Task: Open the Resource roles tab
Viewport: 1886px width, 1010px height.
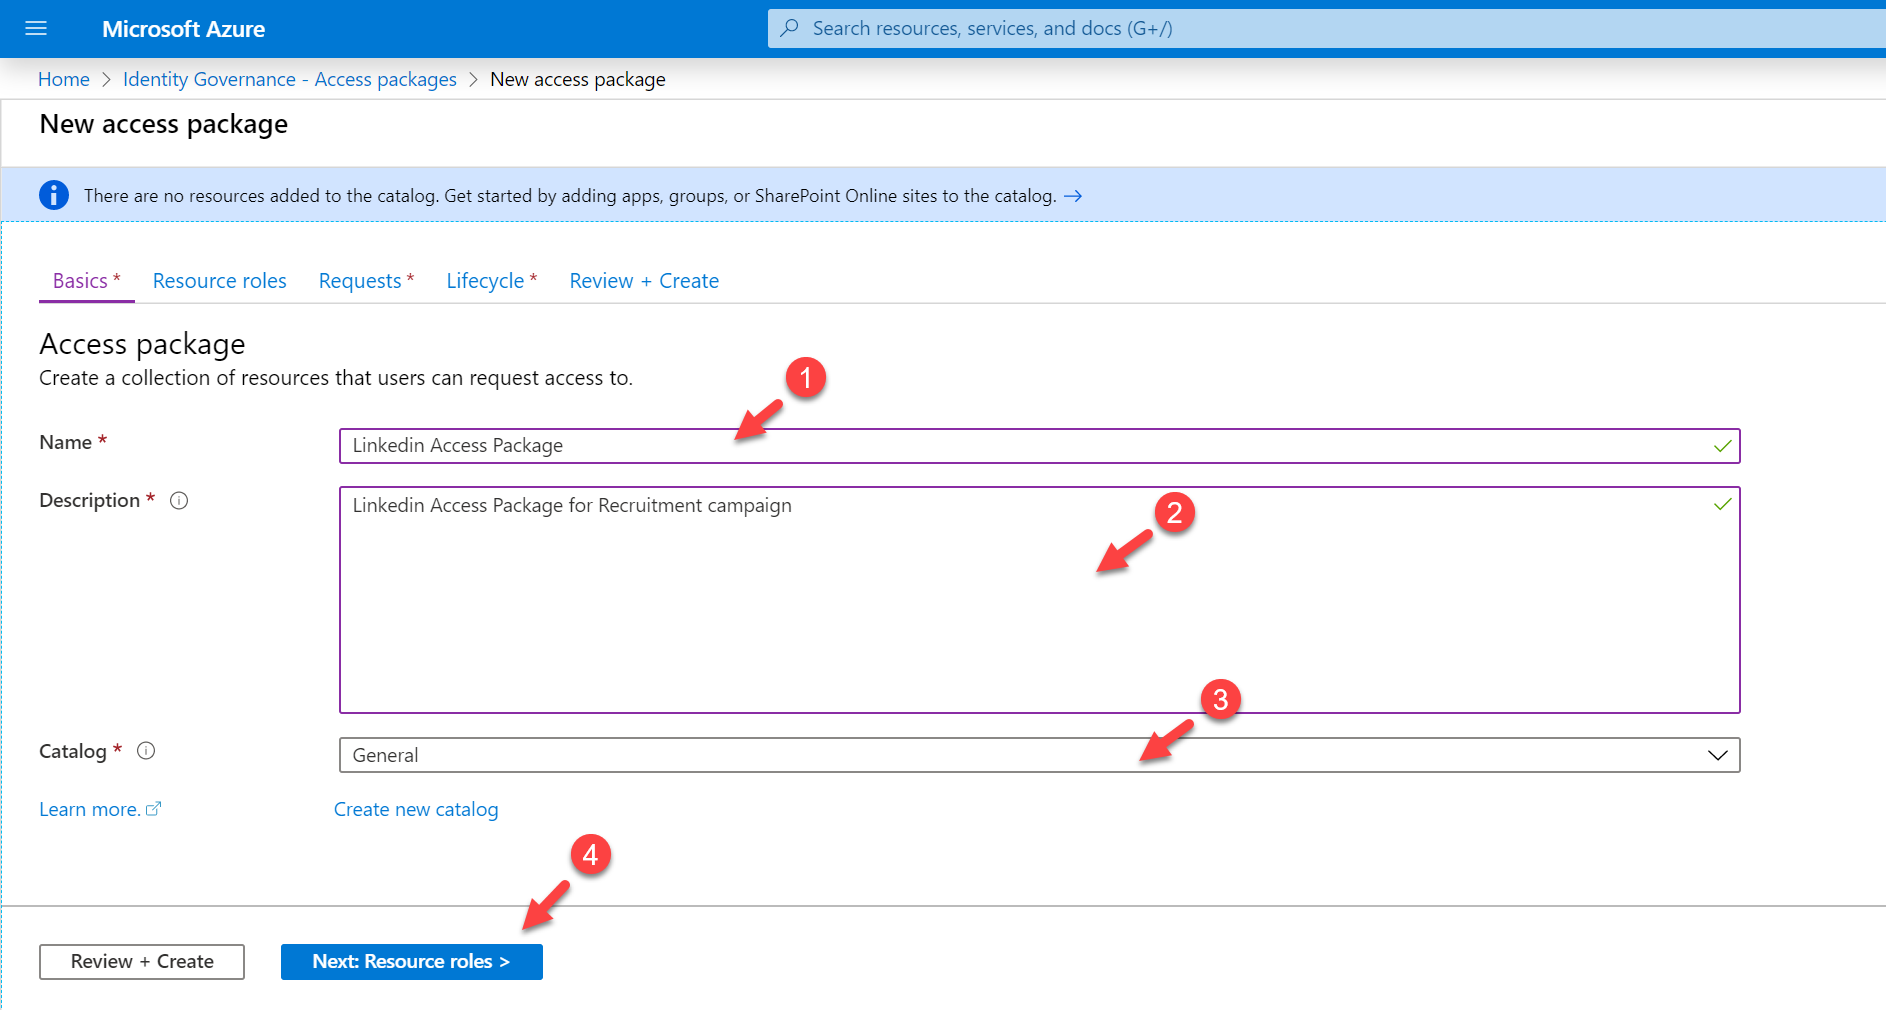Action: click(220, 281)
